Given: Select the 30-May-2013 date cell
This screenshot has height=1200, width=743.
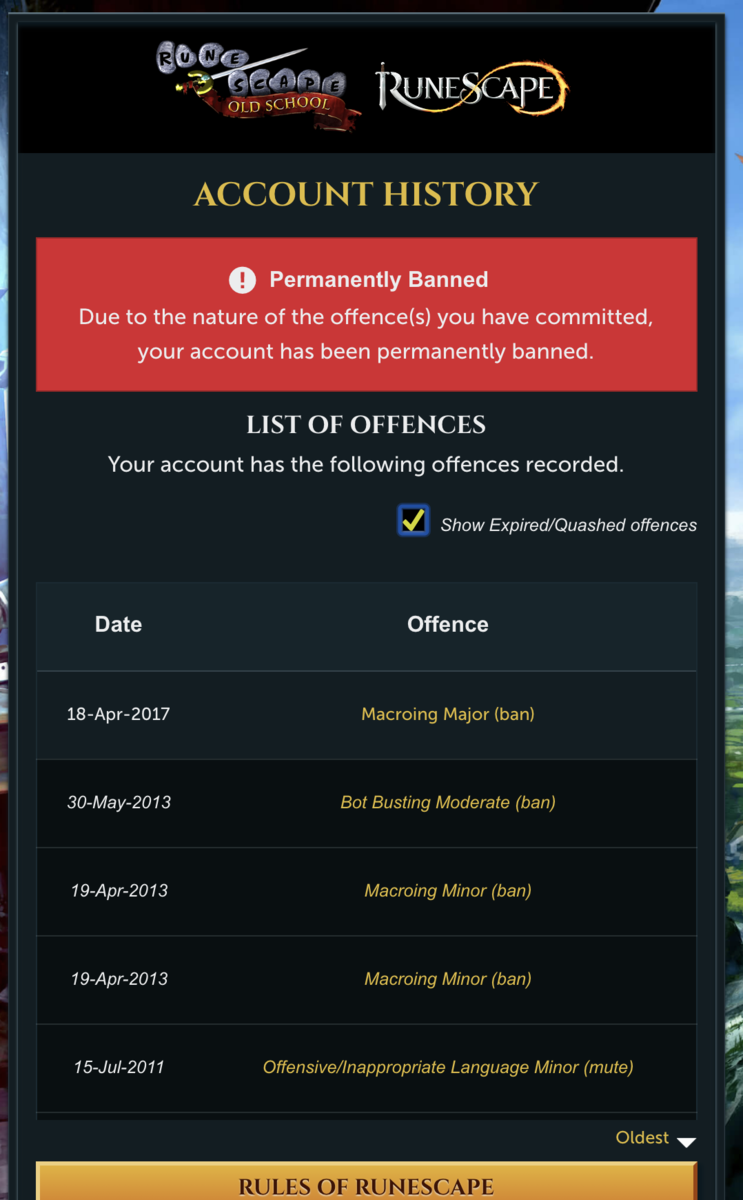Looking at the screenshot, I should click(118, 802).
